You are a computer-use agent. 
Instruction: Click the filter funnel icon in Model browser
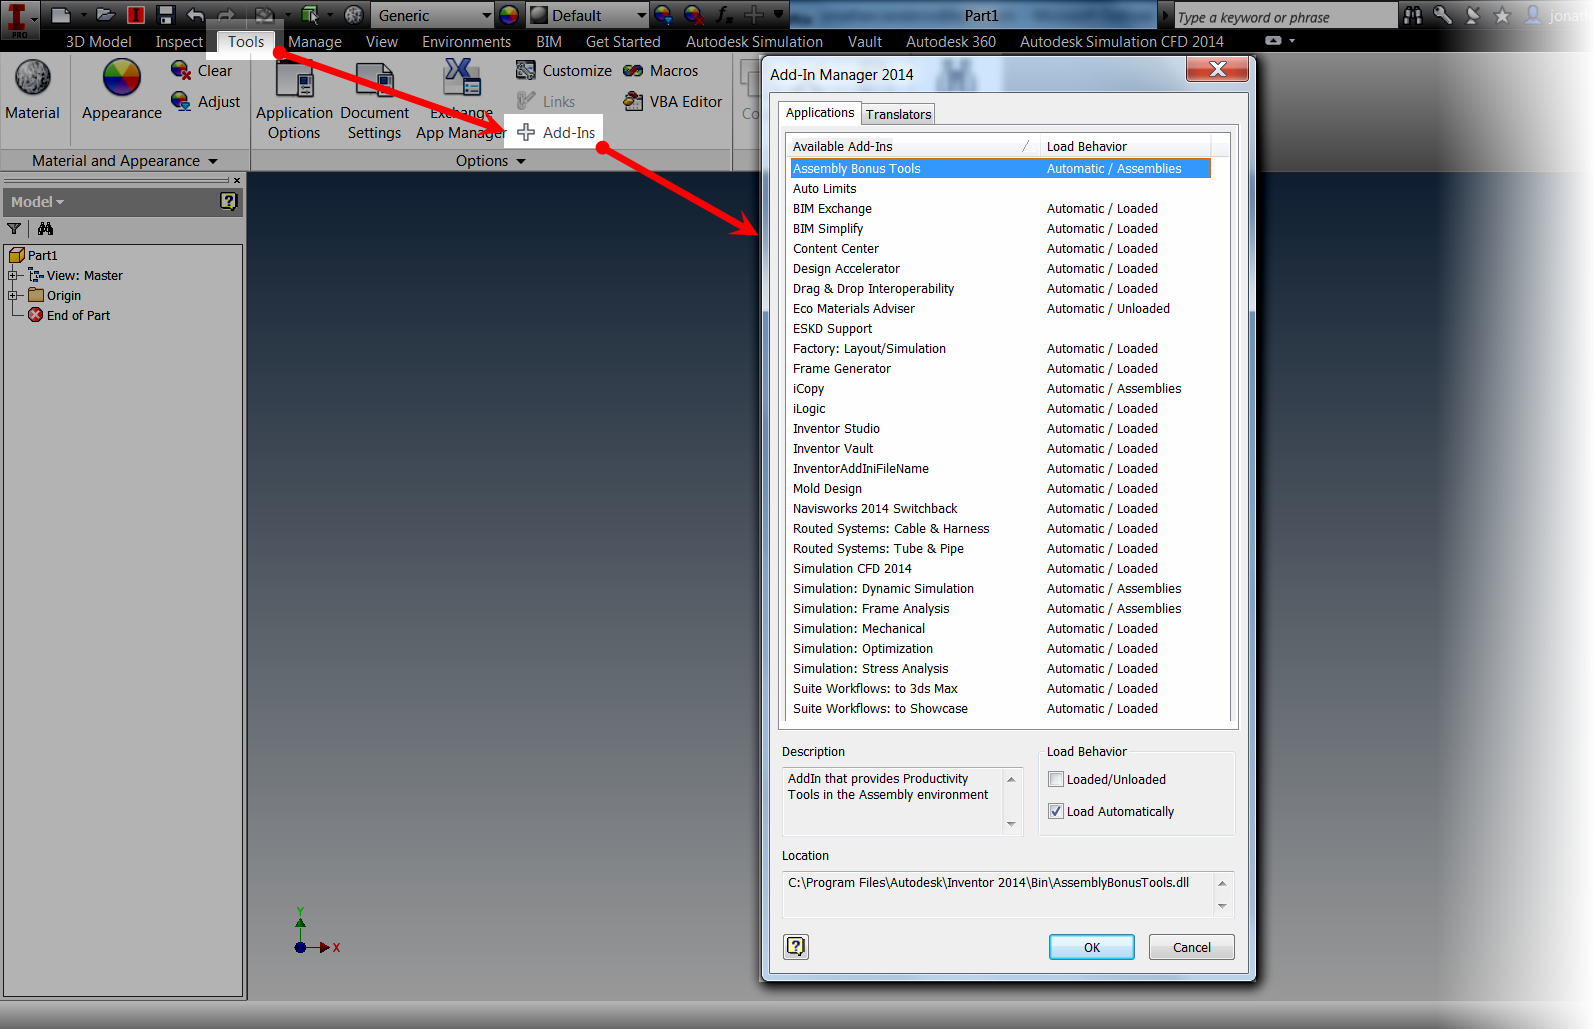tap(14, 229)
